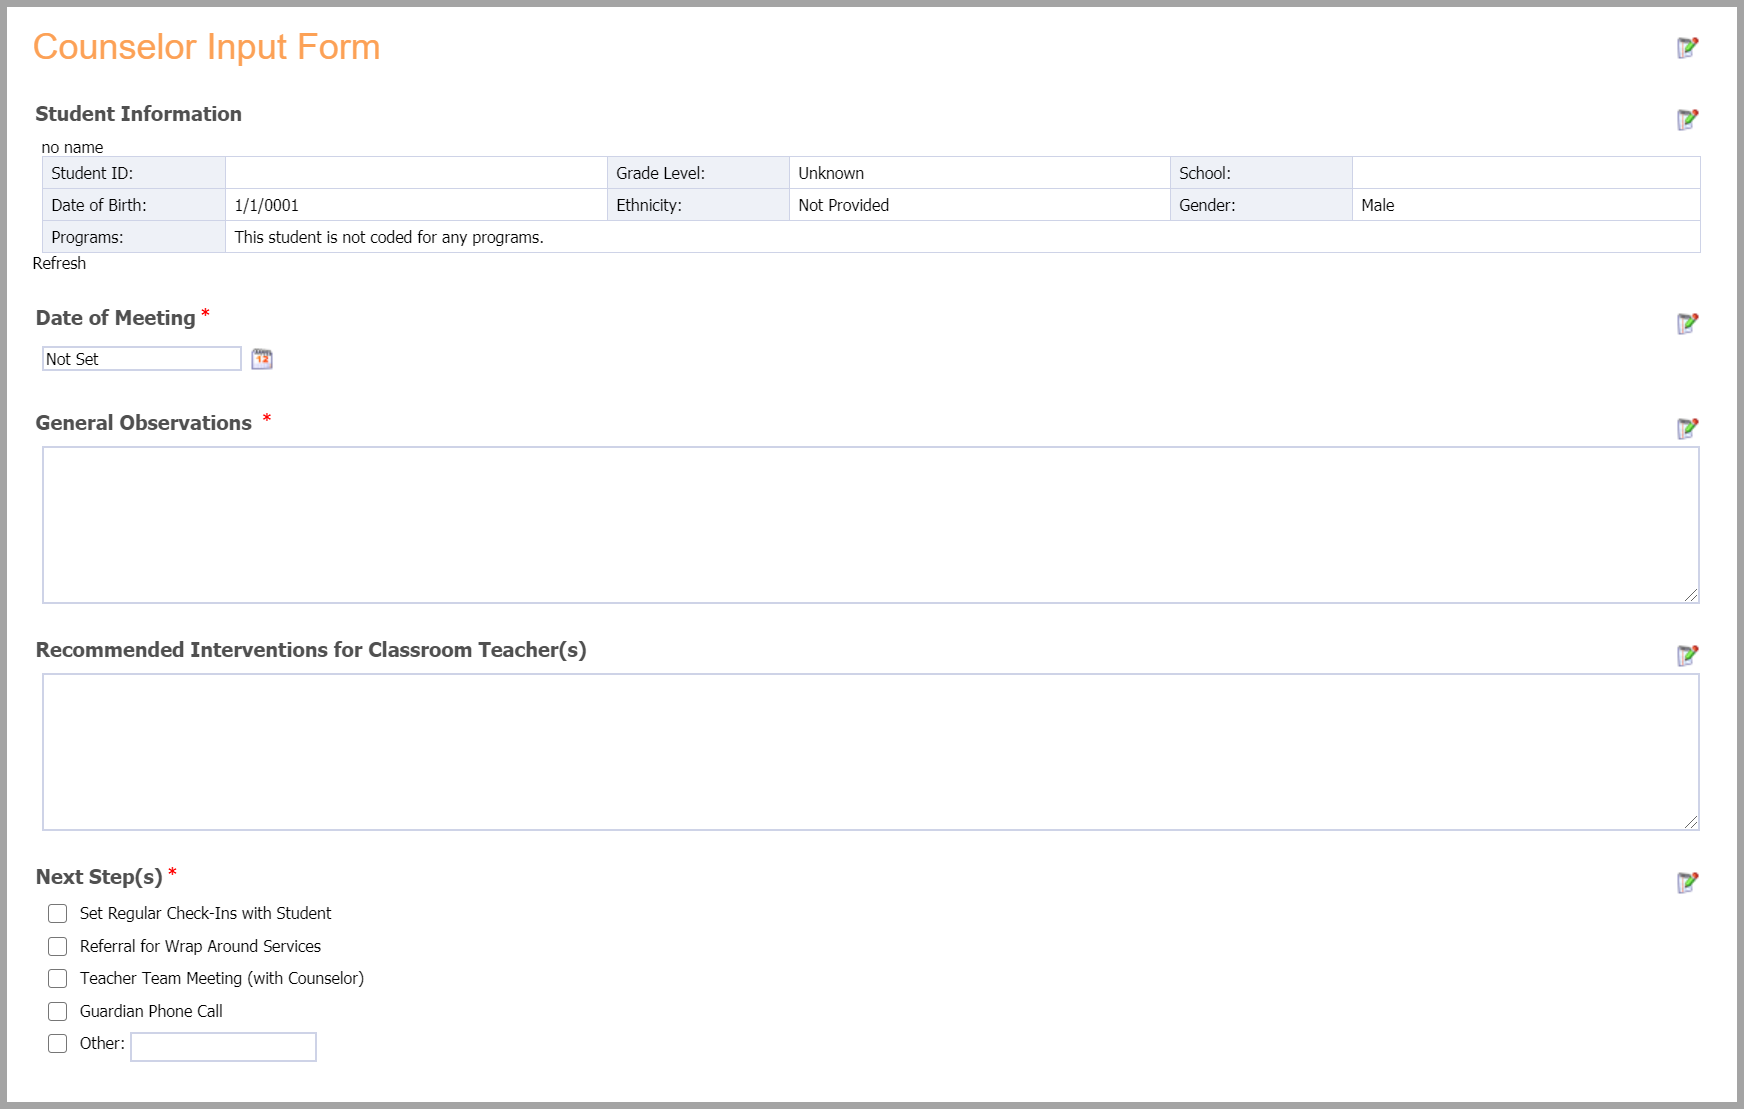Click the 'no name' student text
Screen dimensions: 1744x1109
(x=72, y=148)
